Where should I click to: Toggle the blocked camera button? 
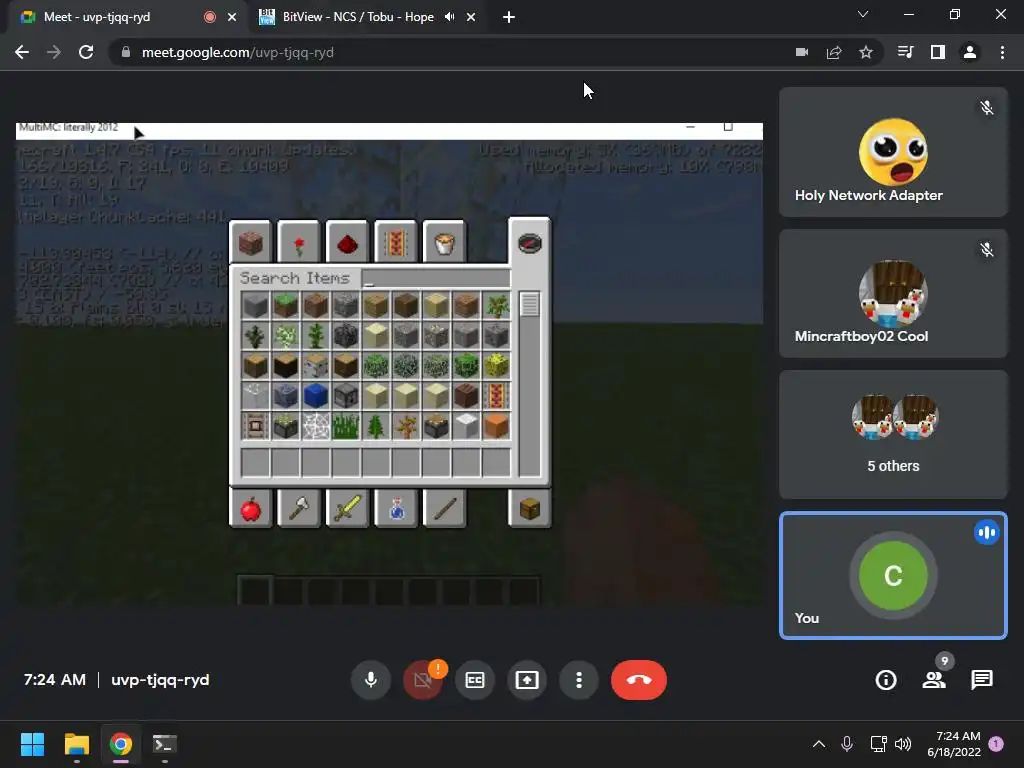coord(423,680)
